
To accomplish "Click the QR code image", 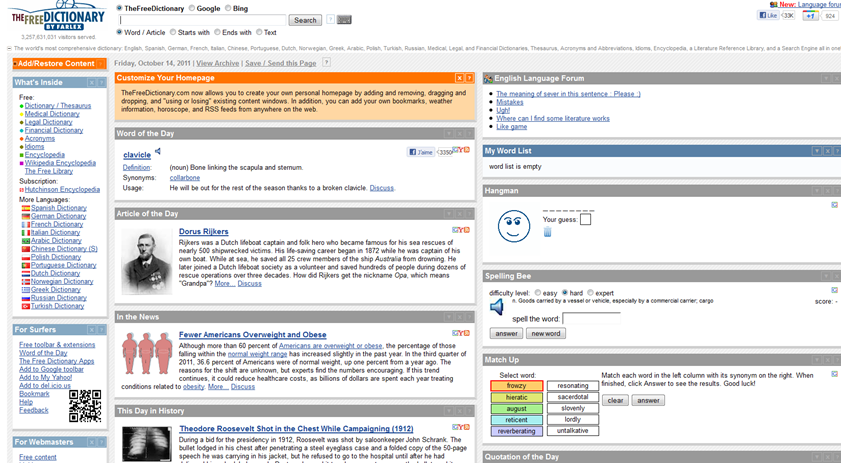I will point(85,405).
